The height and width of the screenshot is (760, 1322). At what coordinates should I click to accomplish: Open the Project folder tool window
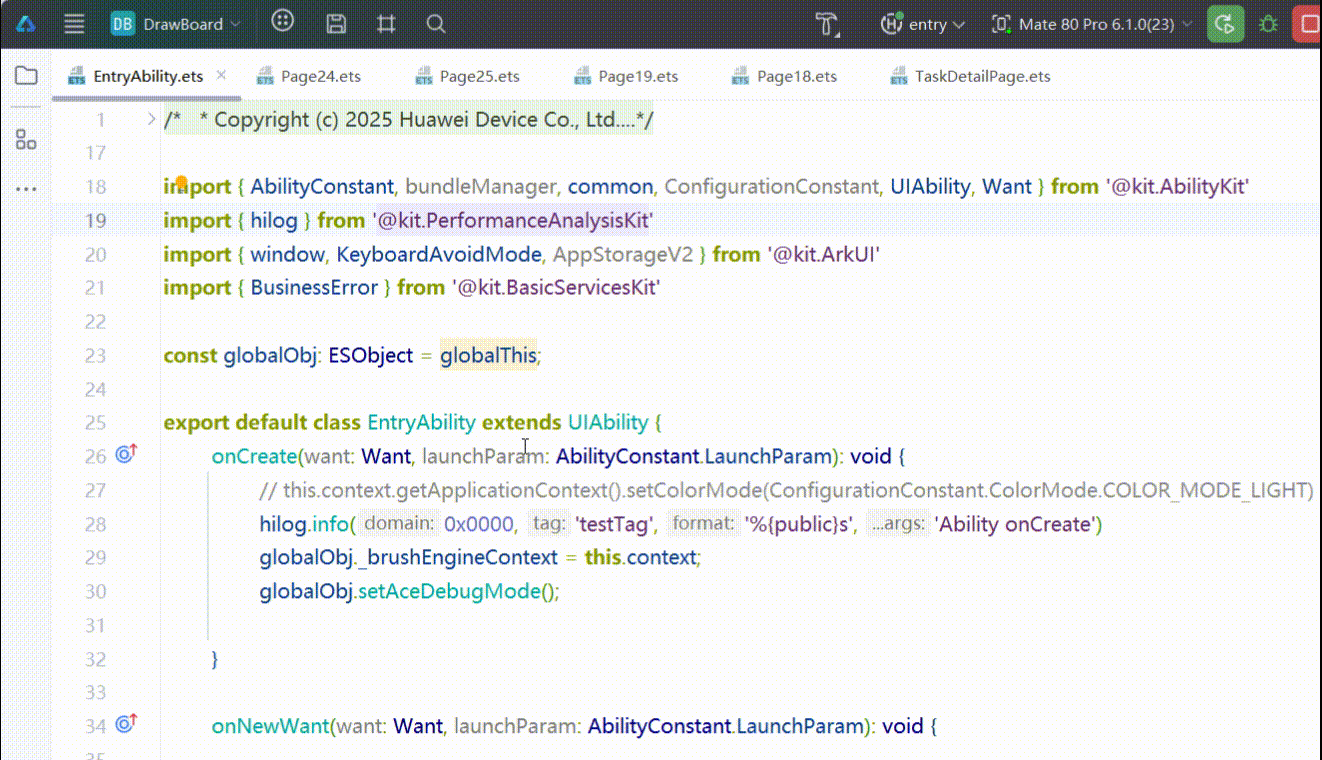pos(26,76)
